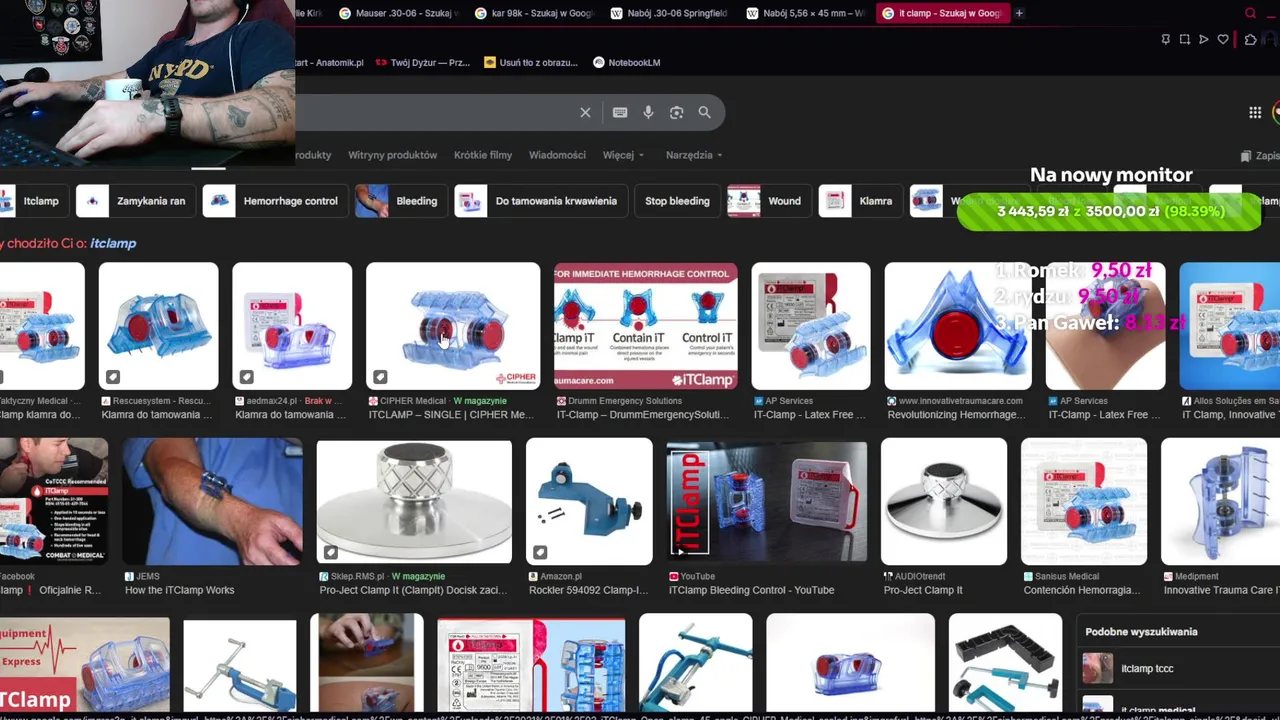Image resolution: width=1280 pixels, height=720 pixels.
Task: Open the NotebookLM bookmark
Action: pyautogui.click(x=627, y=62)
